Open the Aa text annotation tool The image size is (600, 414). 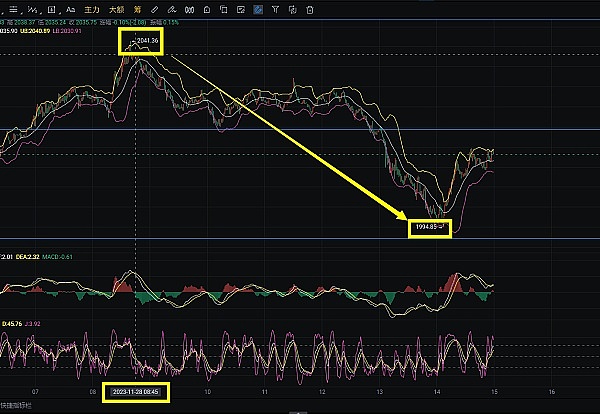click(71, 9)
